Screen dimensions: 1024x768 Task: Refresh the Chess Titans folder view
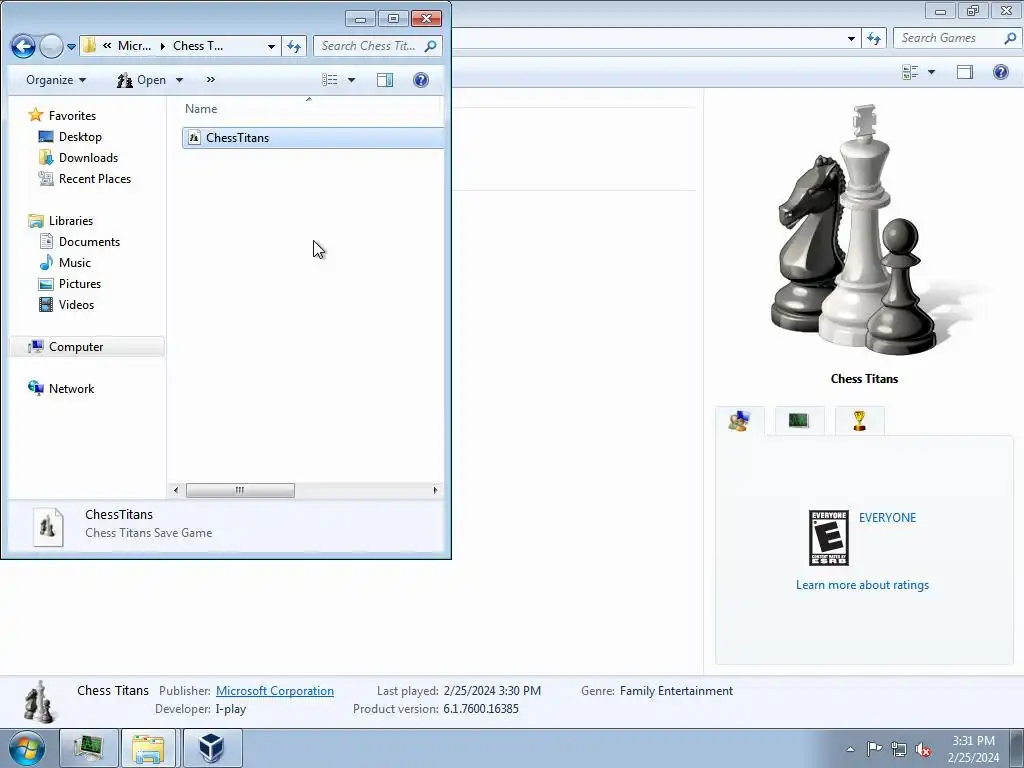click(x=294, y=46)
